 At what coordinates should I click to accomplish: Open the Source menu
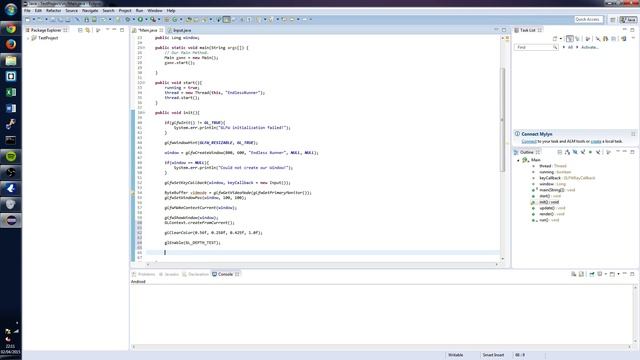[x=71, y=11]
